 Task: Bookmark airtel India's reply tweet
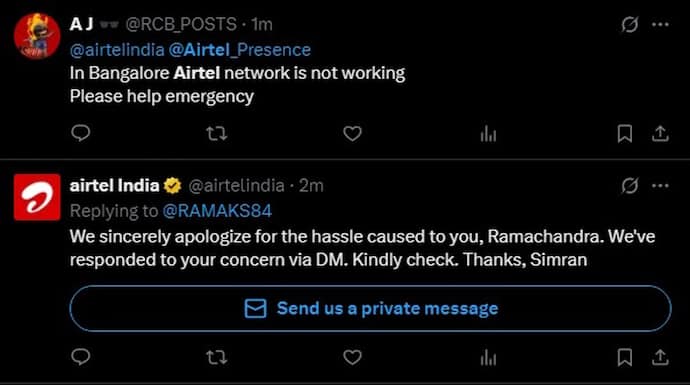pos(625,357)
